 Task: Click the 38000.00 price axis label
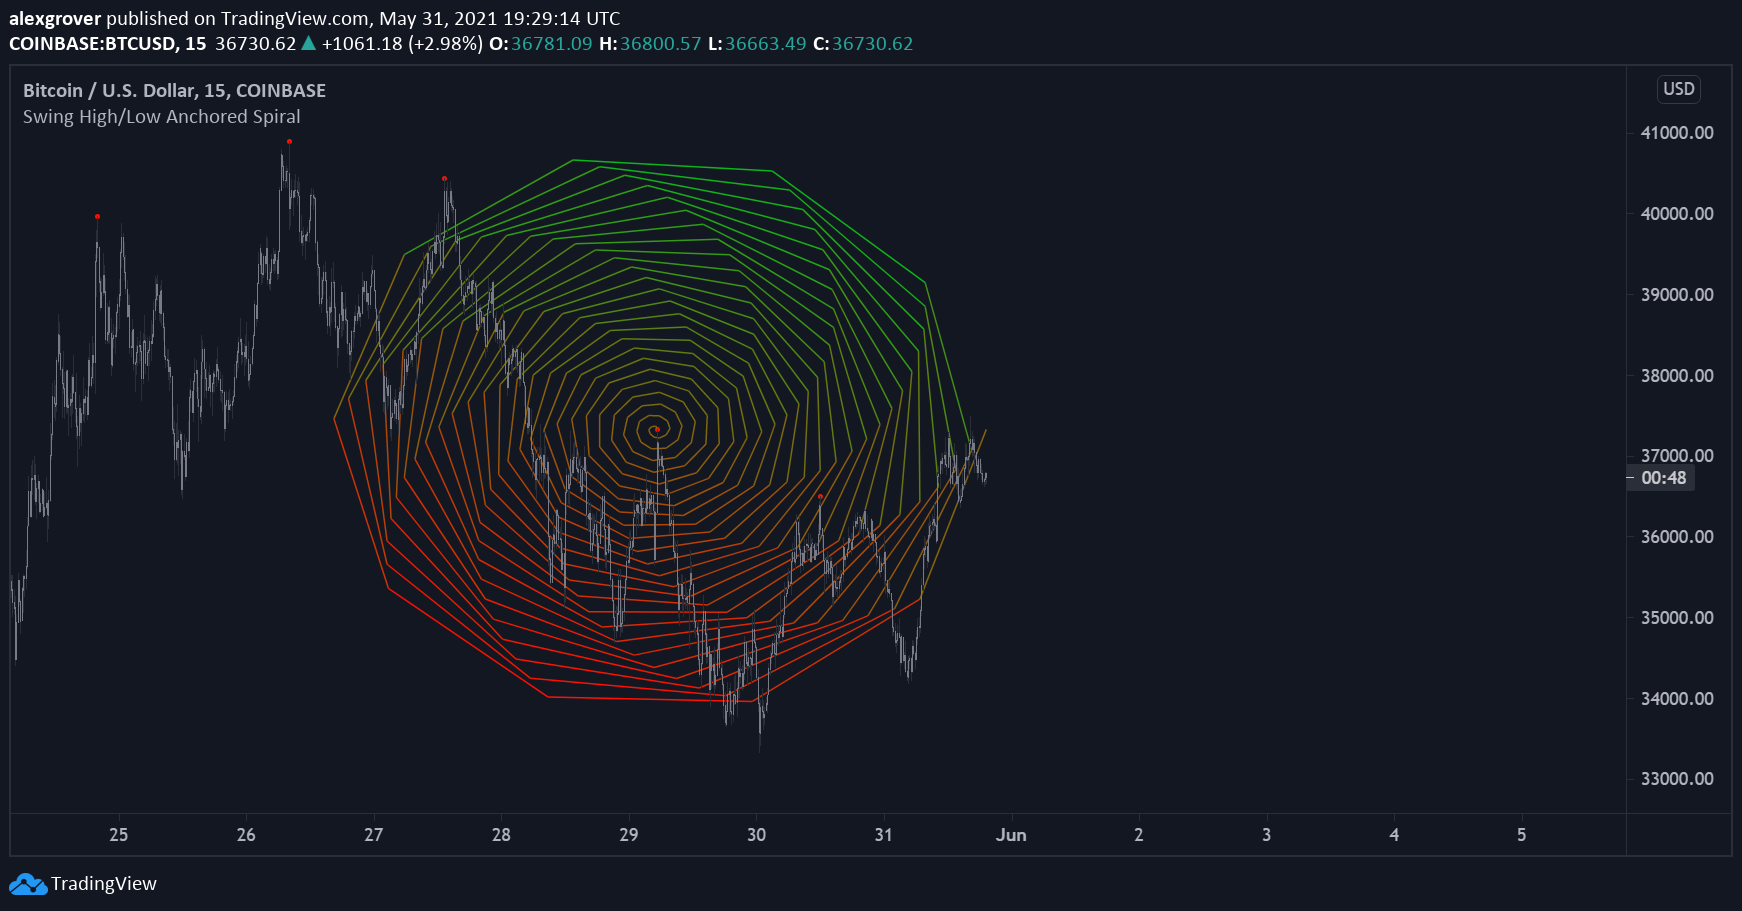[1677, 376]
